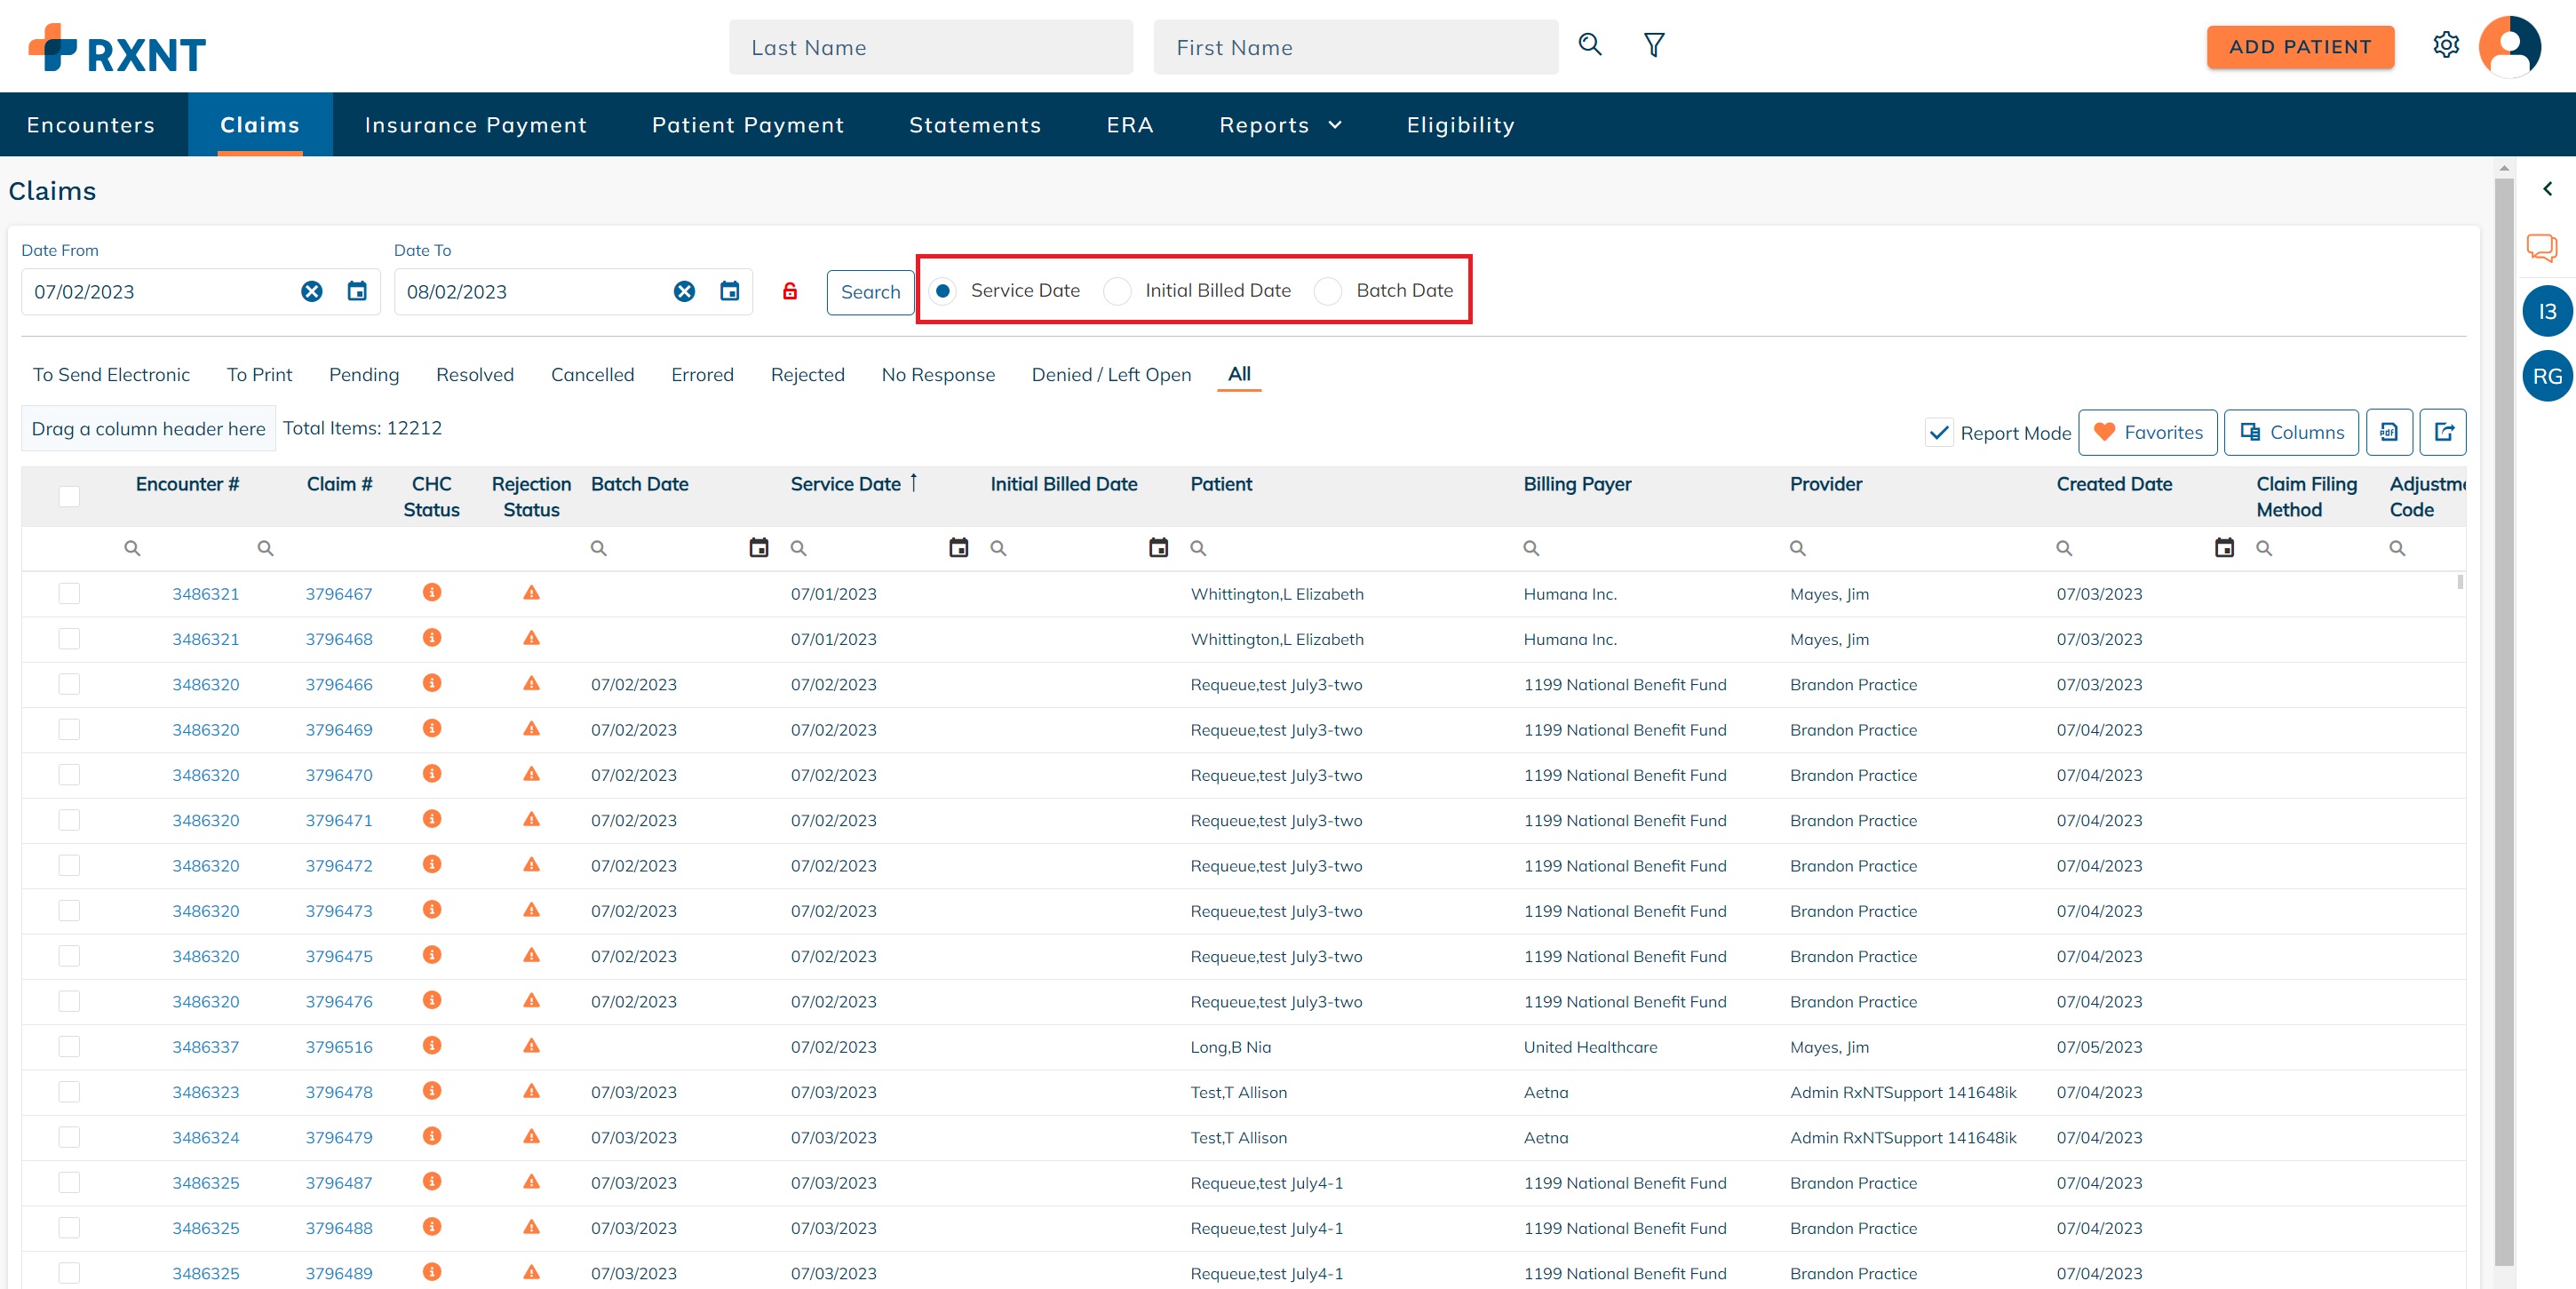This screenshot has height=1289, width=2576.
Task: Open the Date From calendar picker
Action: pyautogui.click(x=357, y=291)
